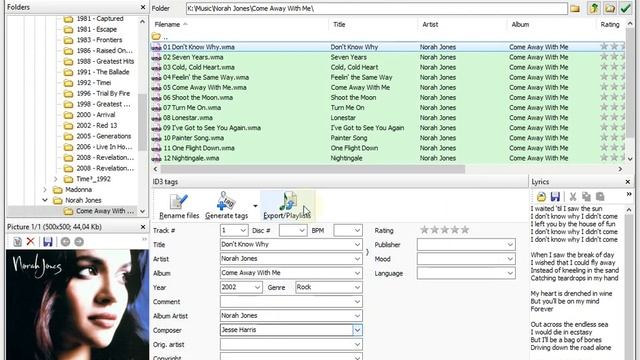640x360 pixels.
Task: Close the Picture panel
Action: pos(143,227)
